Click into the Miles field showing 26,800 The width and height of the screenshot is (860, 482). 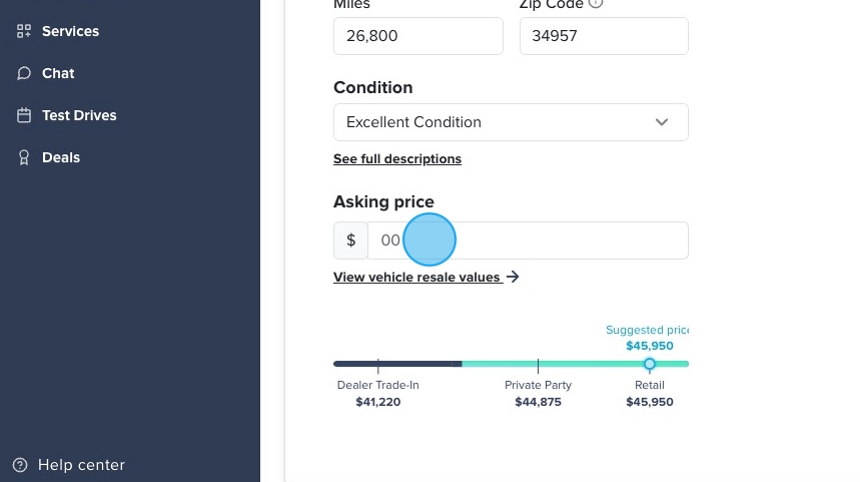418,36
